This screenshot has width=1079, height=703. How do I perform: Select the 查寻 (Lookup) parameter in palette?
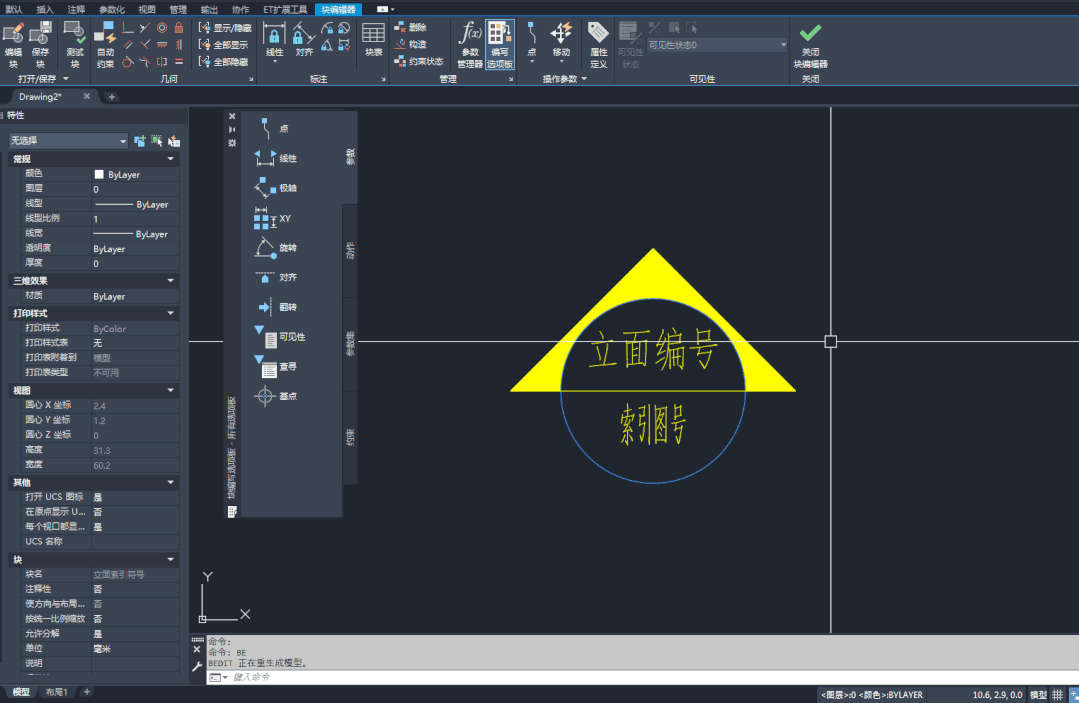[x=276, y=366]
